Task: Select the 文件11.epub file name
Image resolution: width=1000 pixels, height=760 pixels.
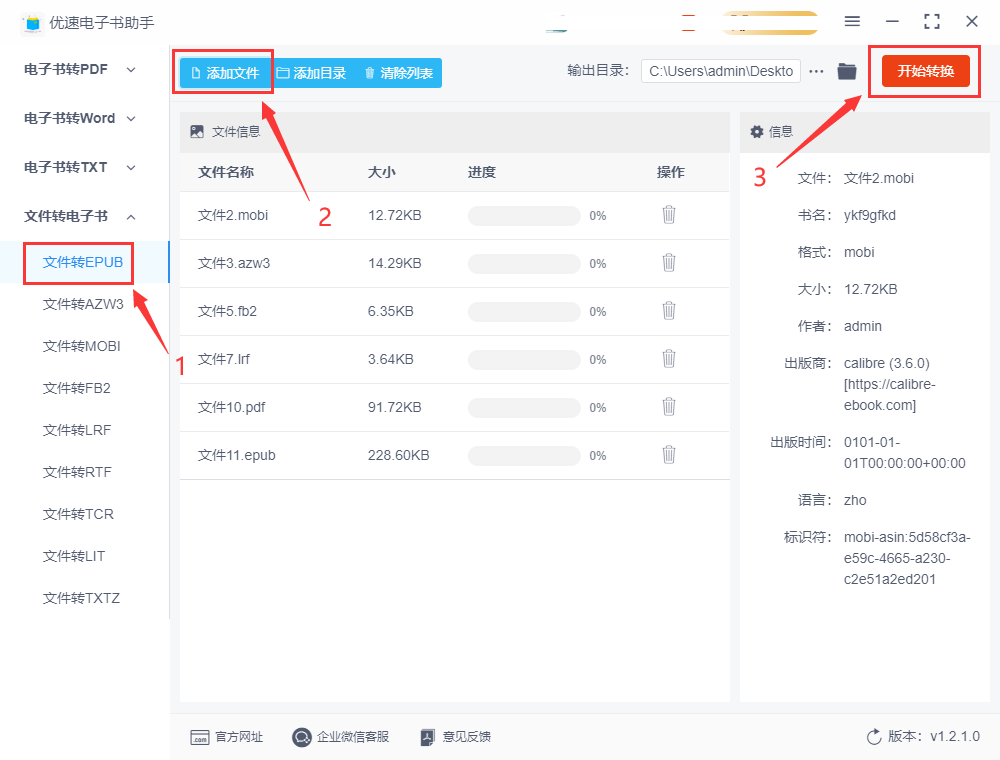Action: [x=237, y=455]
